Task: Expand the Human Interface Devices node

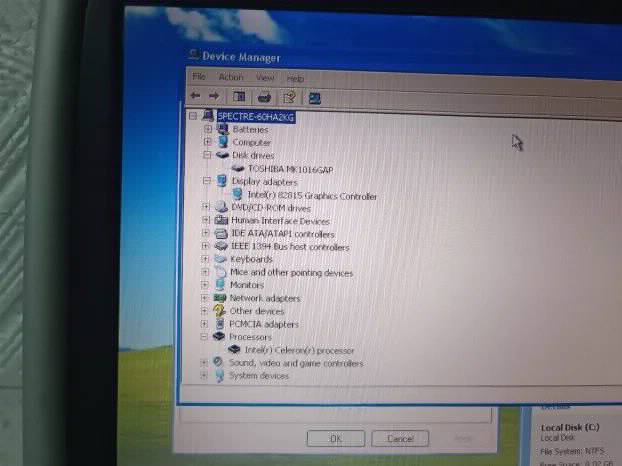Action: 205,220
